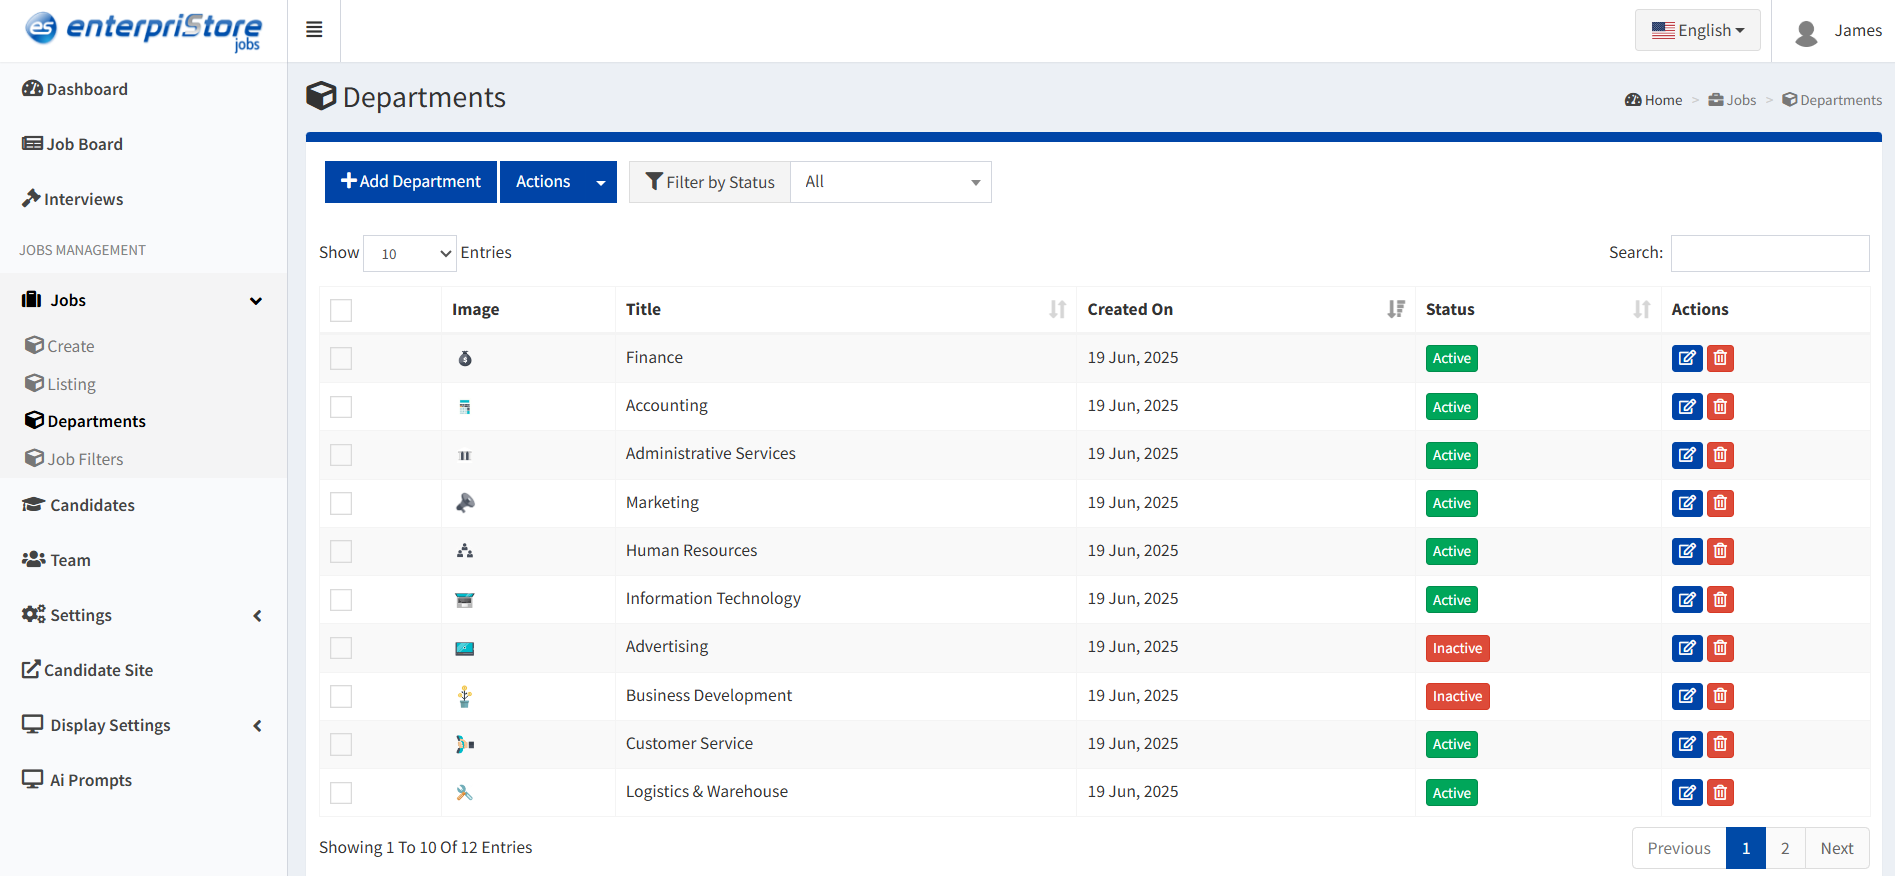
Task: Open the Filter by Status dropdown
Action: [890, 182]
